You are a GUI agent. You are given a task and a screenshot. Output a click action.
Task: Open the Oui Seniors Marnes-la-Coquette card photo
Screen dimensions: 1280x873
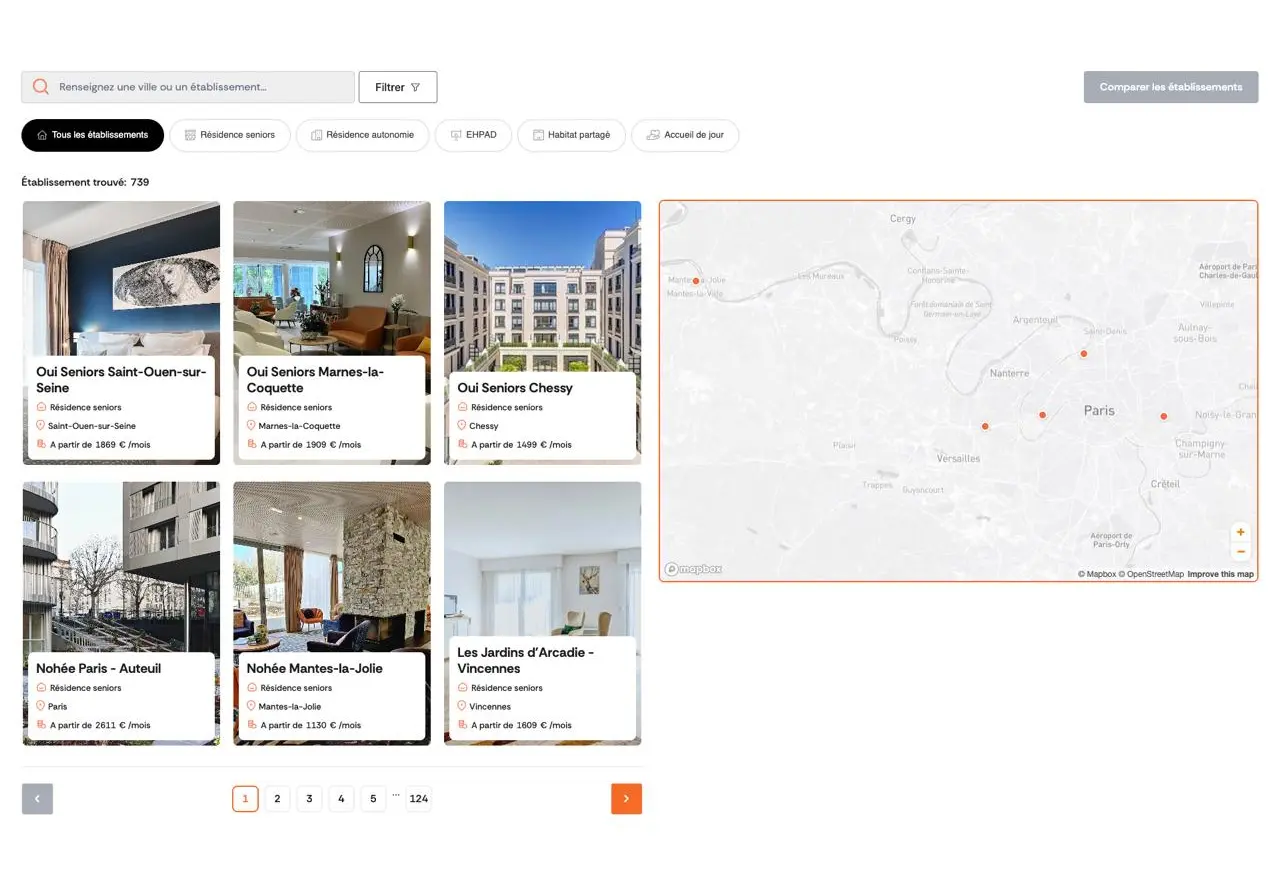[x=332, y=277]
